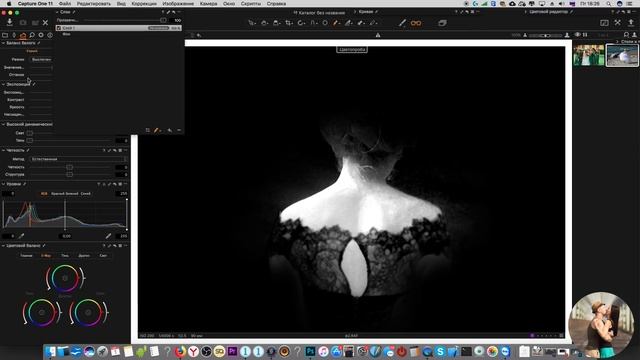Open the Справка menu
This screenshot has width=640, height=360.
tap(276, 3)
